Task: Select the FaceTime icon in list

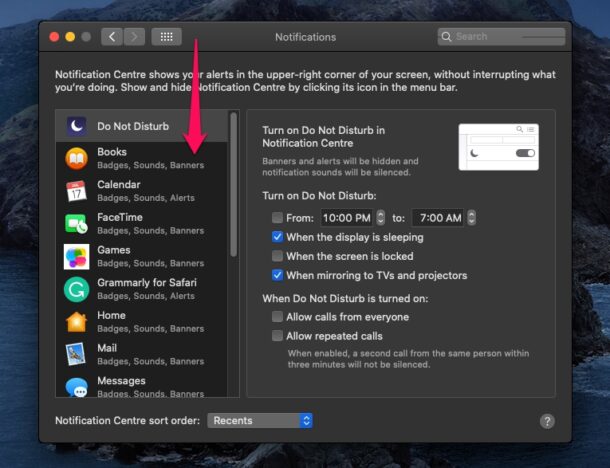Action: [x=76, y=224]
